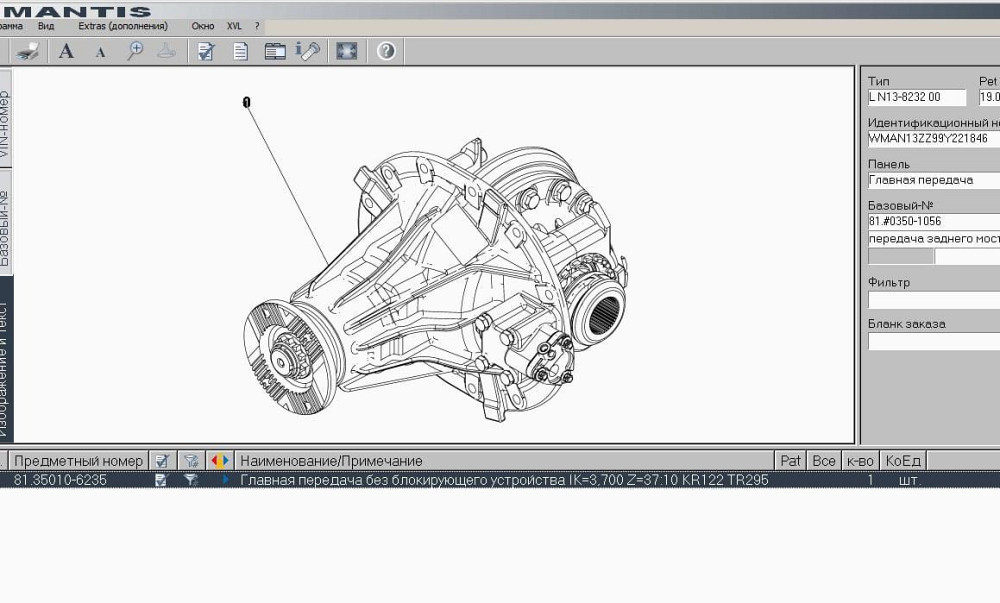Open the Extras (дополнения) menu
Screen dimensions: 1000x603
coord(123,26)
